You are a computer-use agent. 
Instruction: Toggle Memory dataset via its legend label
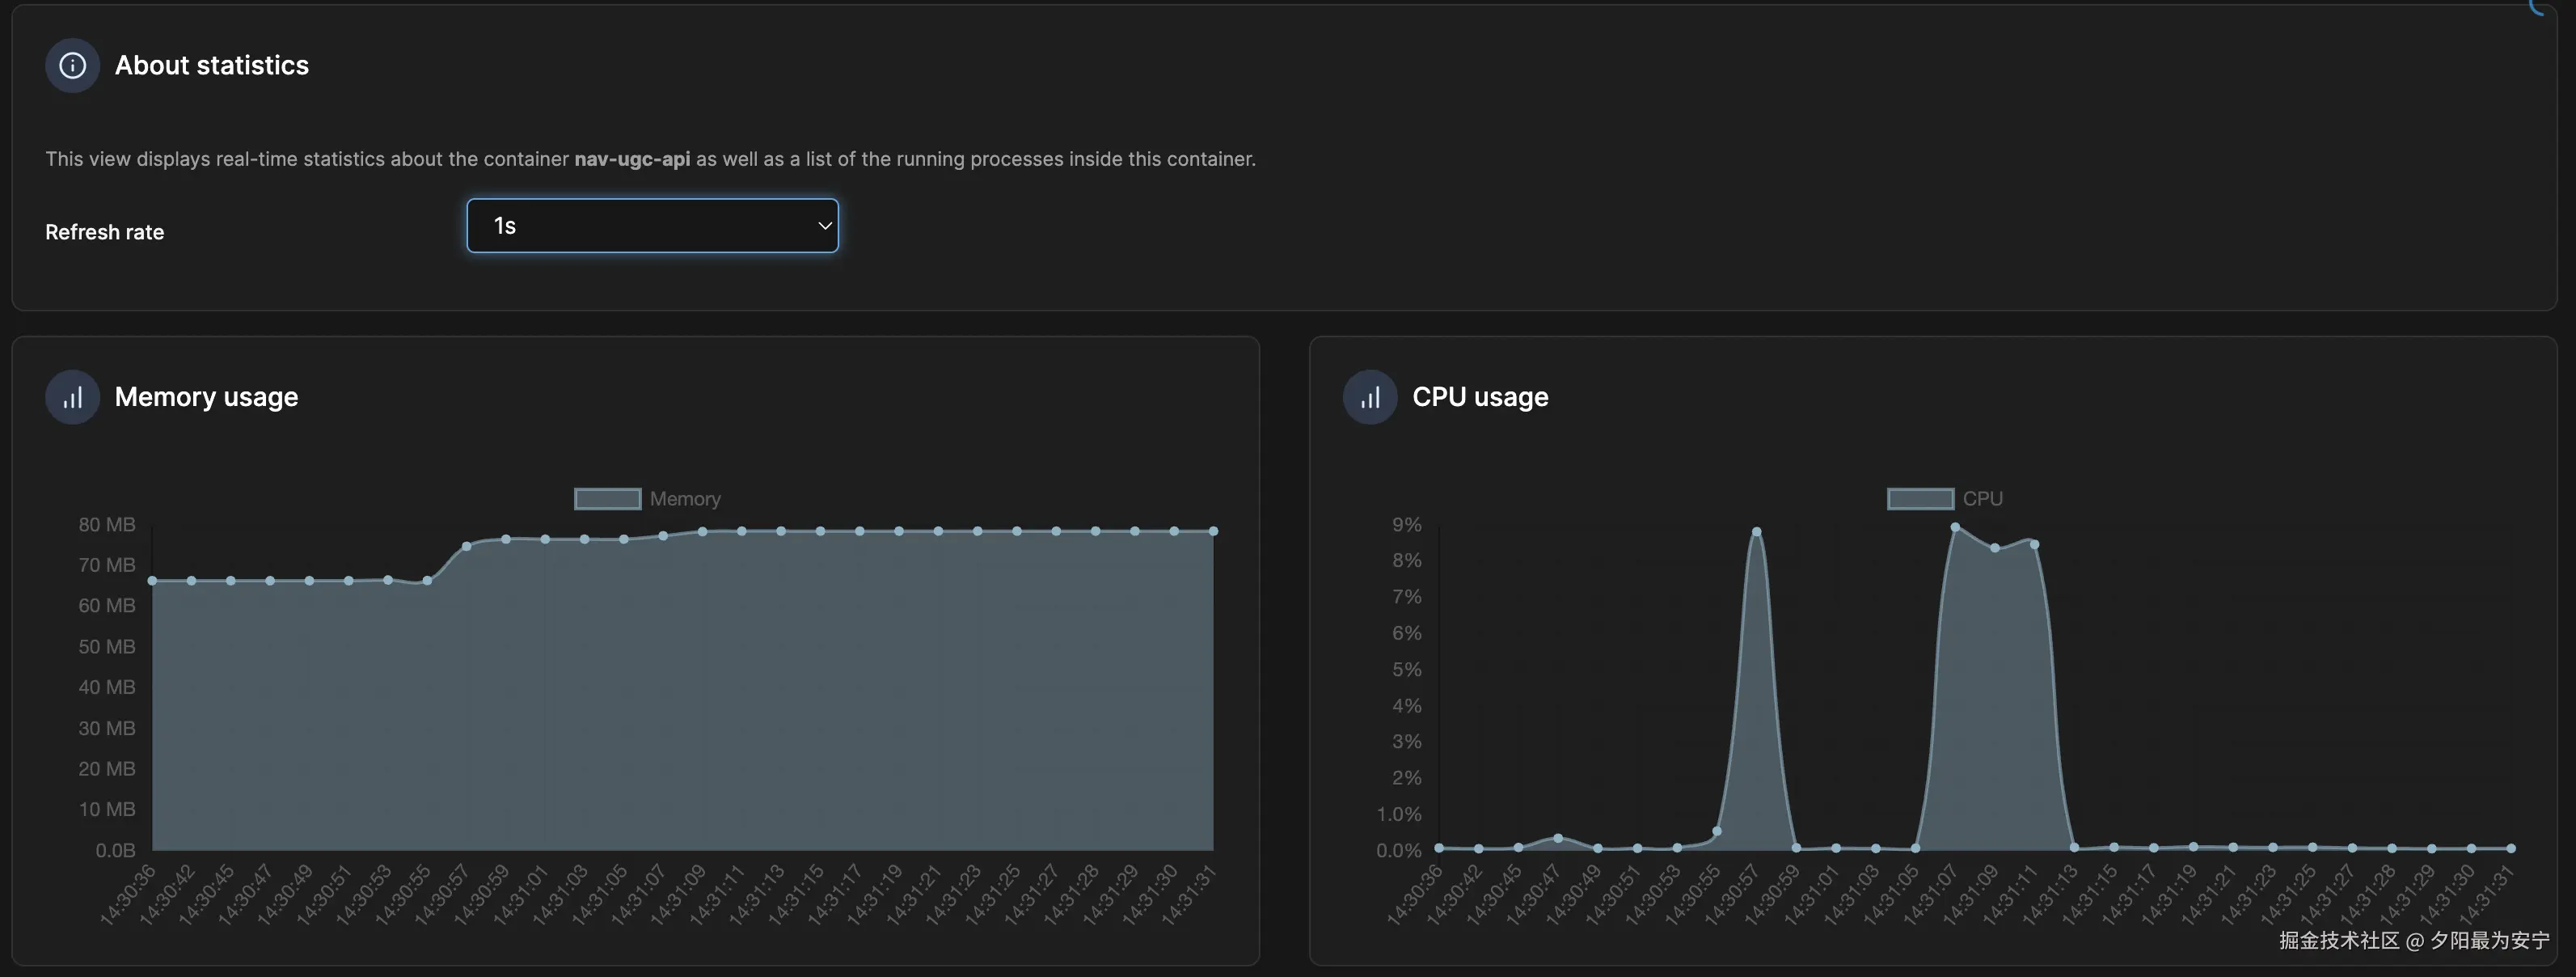[x=685, y=499]
